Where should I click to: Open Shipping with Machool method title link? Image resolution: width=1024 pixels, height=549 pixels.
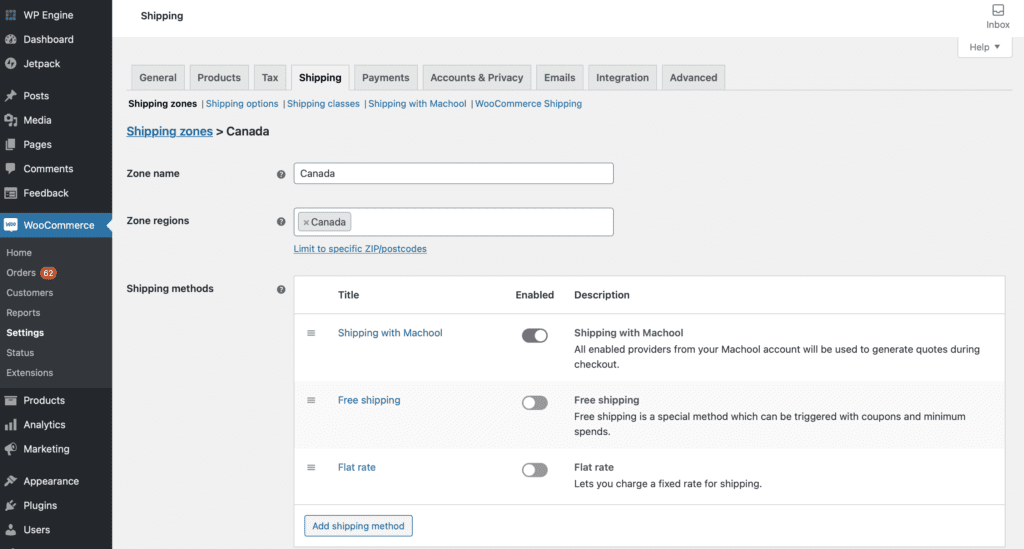(390, 333)
